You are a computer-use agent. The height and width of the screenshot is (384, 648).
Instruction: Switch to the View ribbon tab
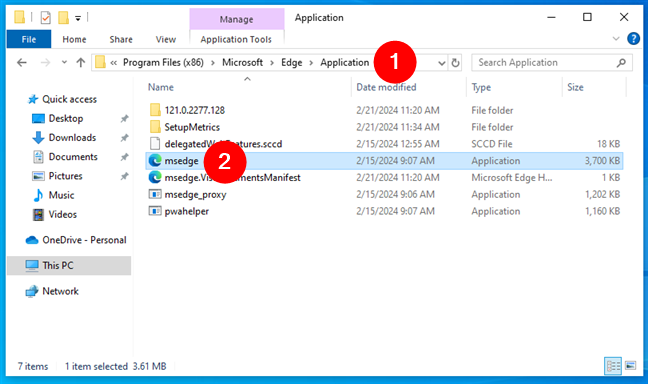pyautogui.click(x=166, y=39)
